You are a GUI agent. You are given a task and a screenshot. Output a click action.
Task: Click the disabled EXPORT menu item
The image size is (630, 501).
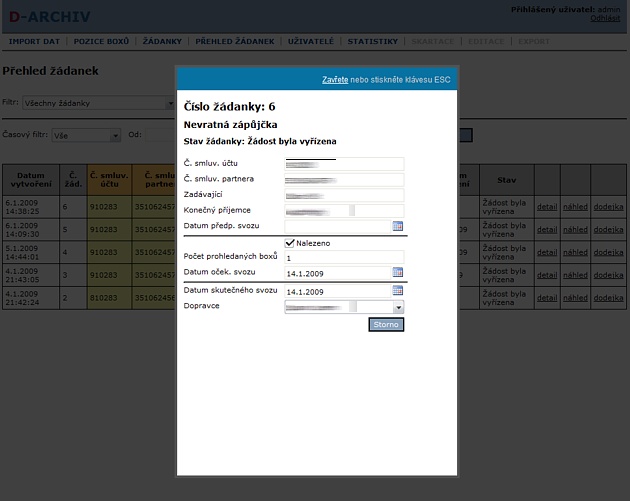pos(534,41)
